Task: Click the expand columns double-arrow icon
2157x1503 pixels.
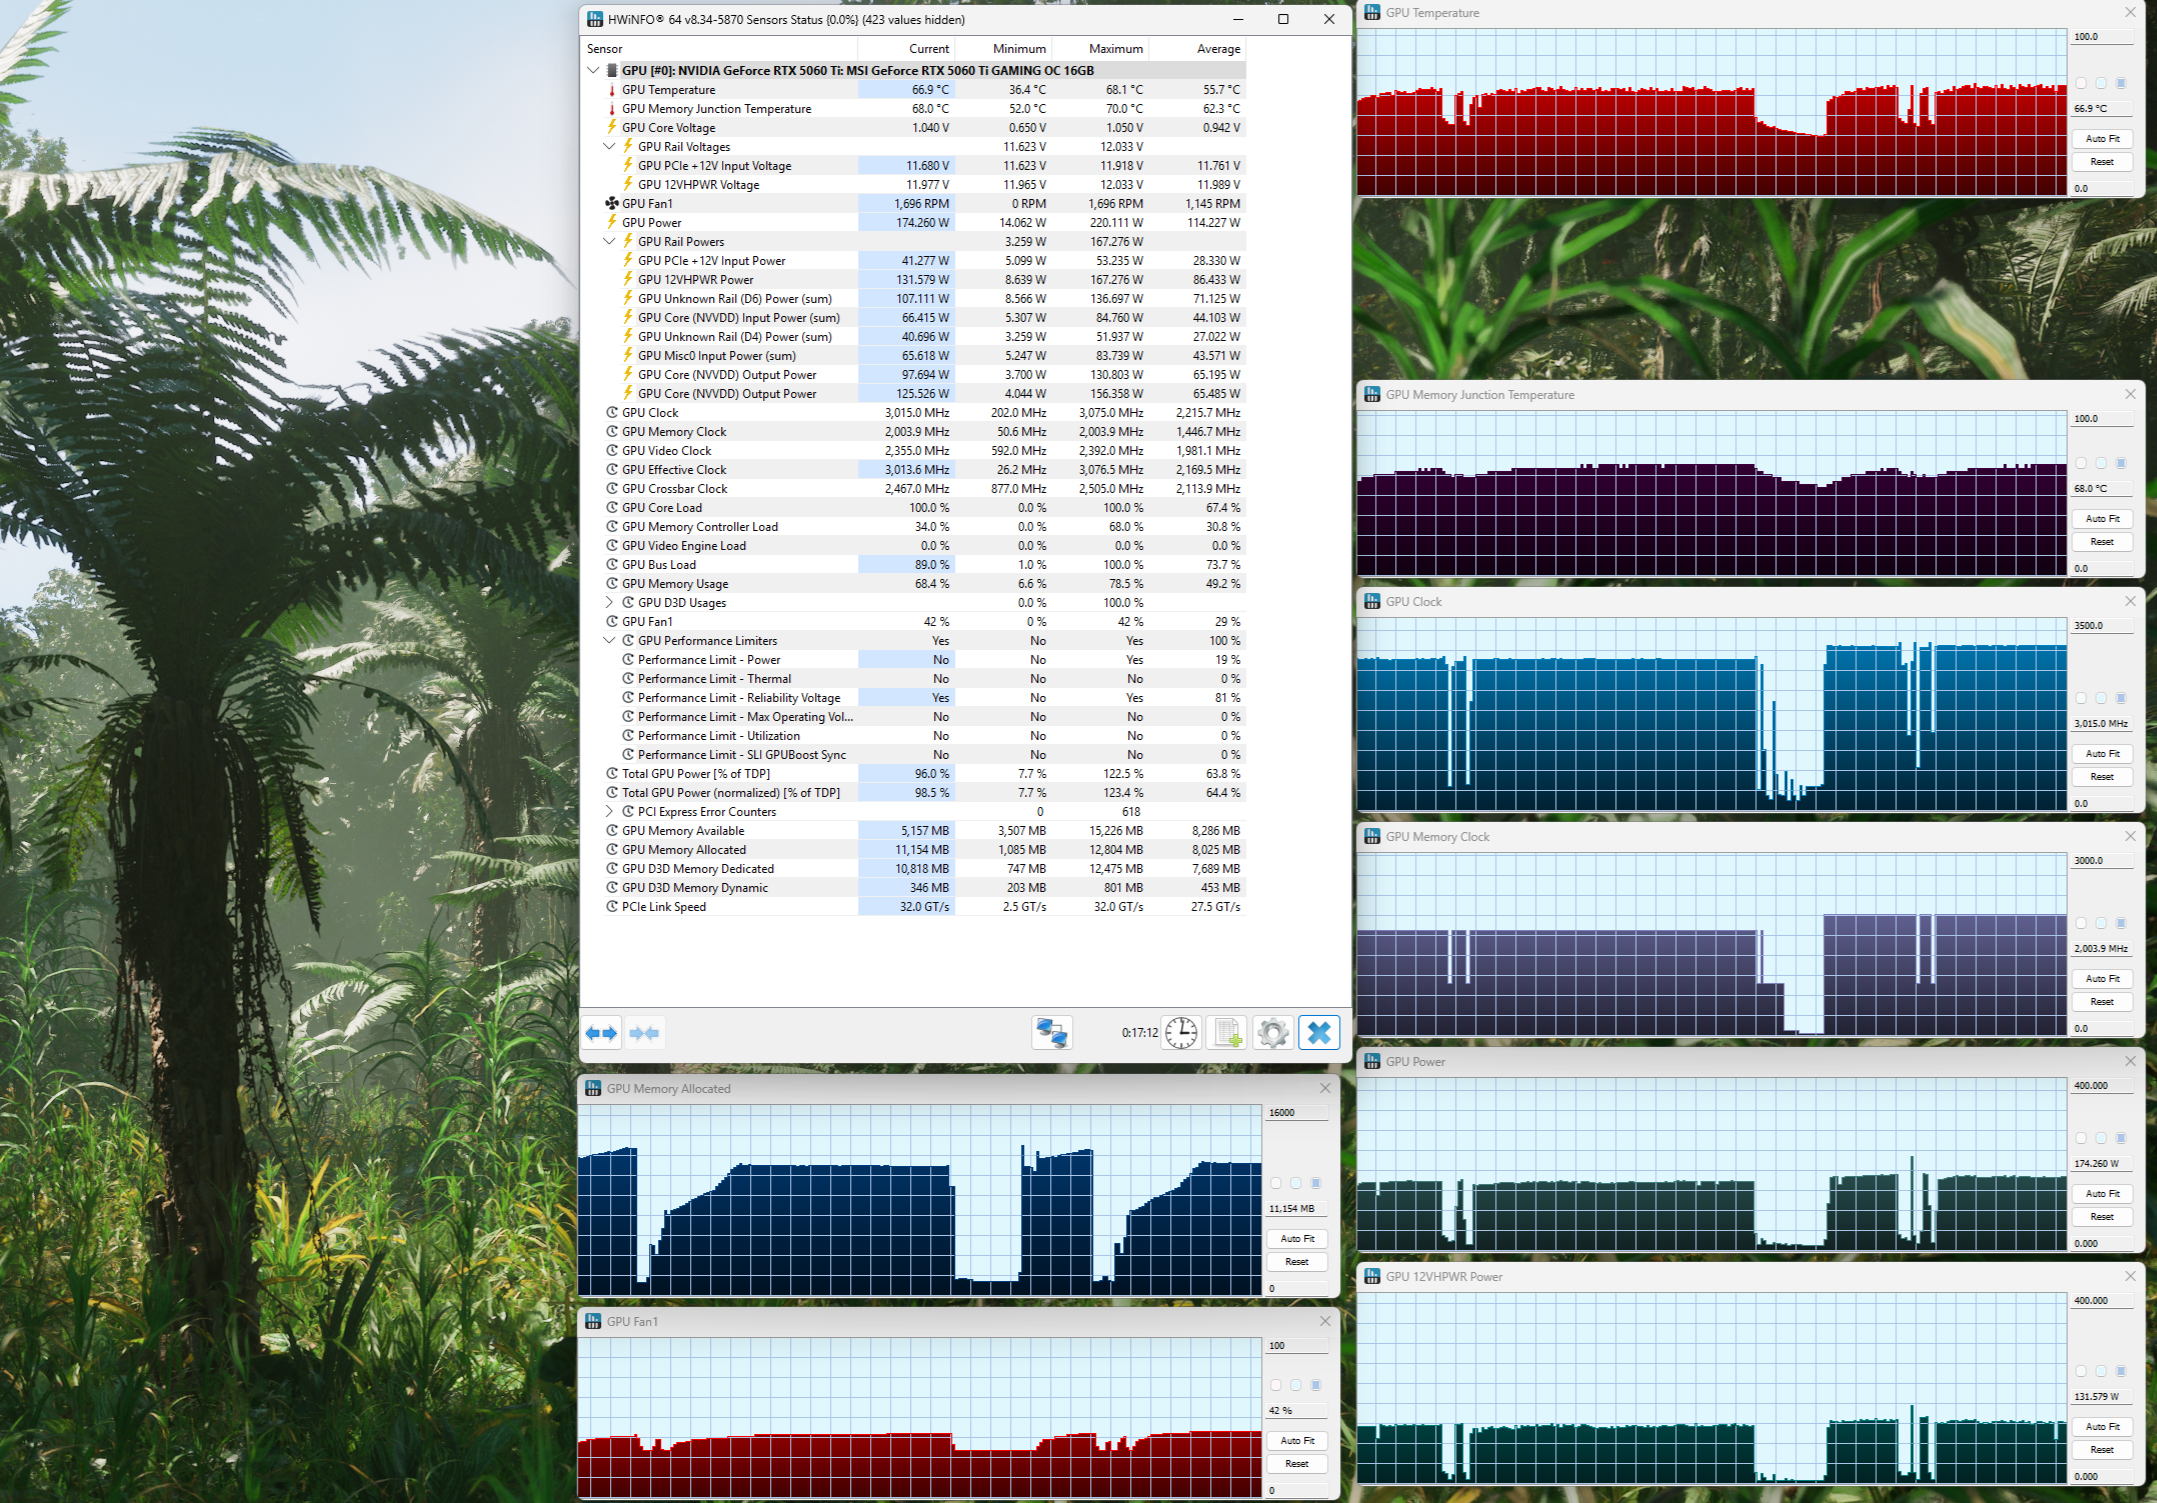Action: pyautogui.click(x=602, y=1033)
